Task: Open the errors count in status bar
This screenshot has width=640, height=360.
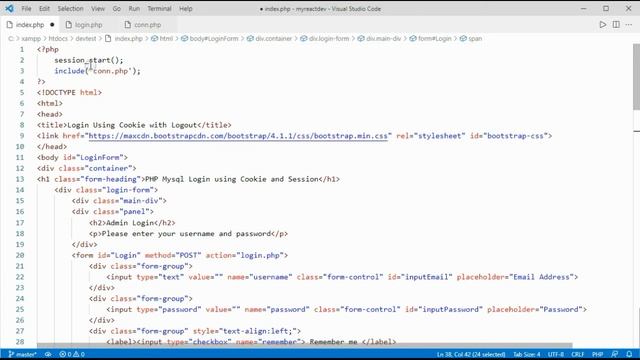Action: pyautogui.click(x=65, y=354)
